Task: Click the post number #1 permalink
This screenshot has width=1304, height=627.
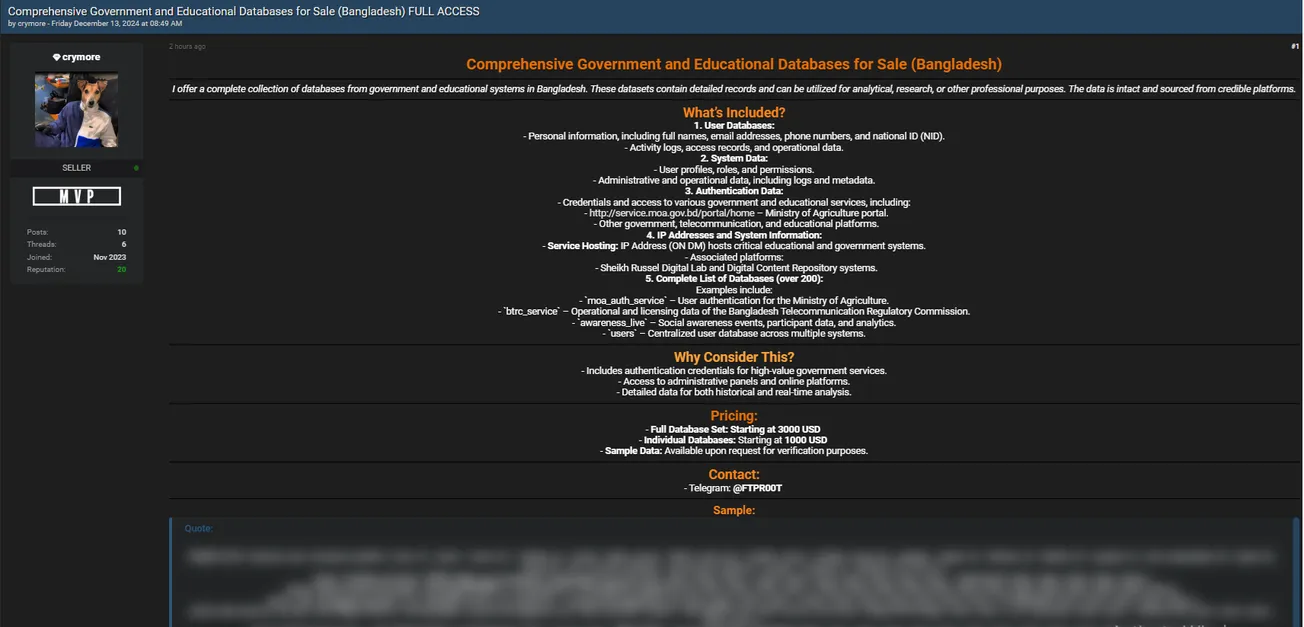Action: click(x=1294, y=47)
